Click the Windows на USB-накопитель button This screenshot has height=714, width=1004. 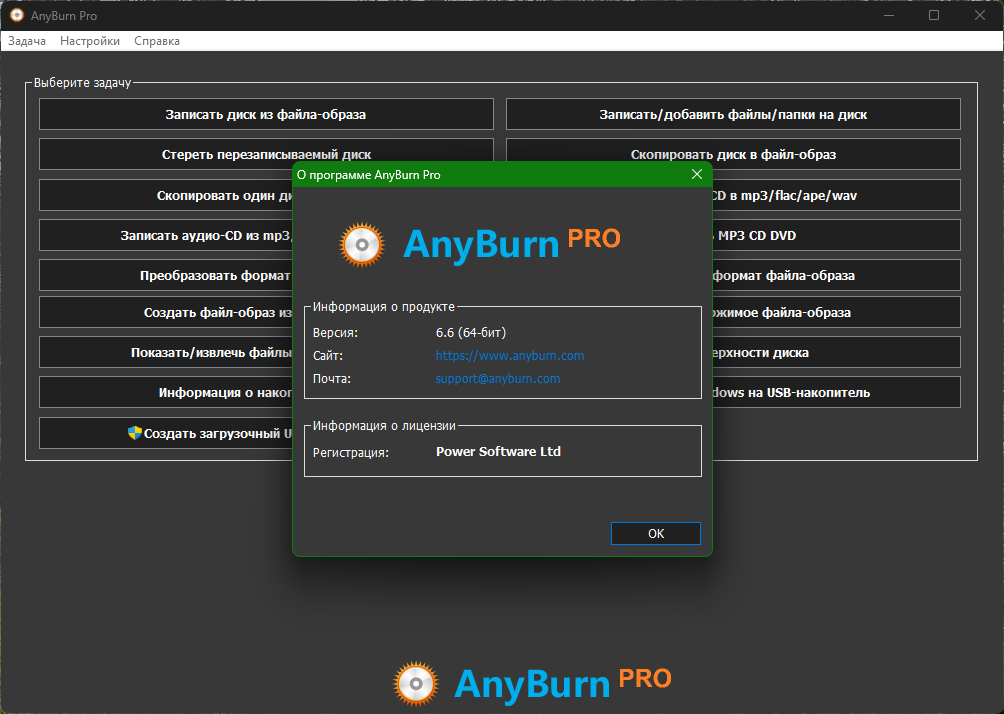point(836,393)
